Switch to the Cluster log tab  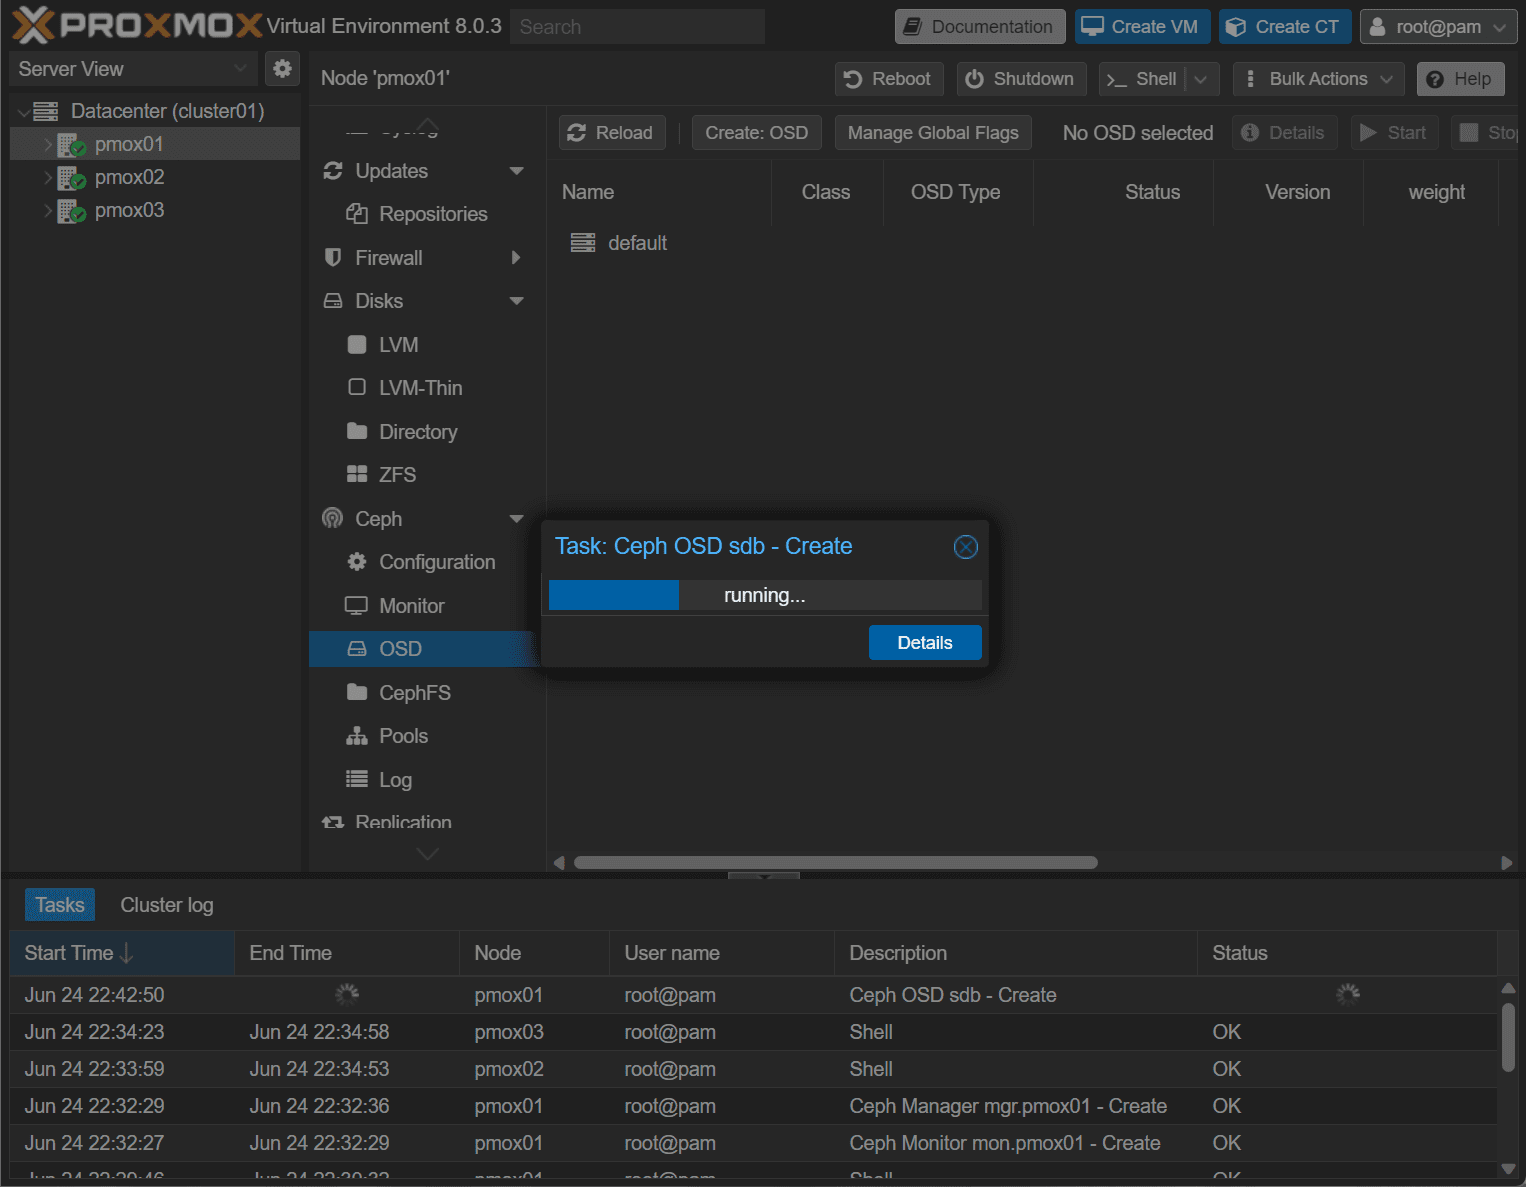(166, 905)
